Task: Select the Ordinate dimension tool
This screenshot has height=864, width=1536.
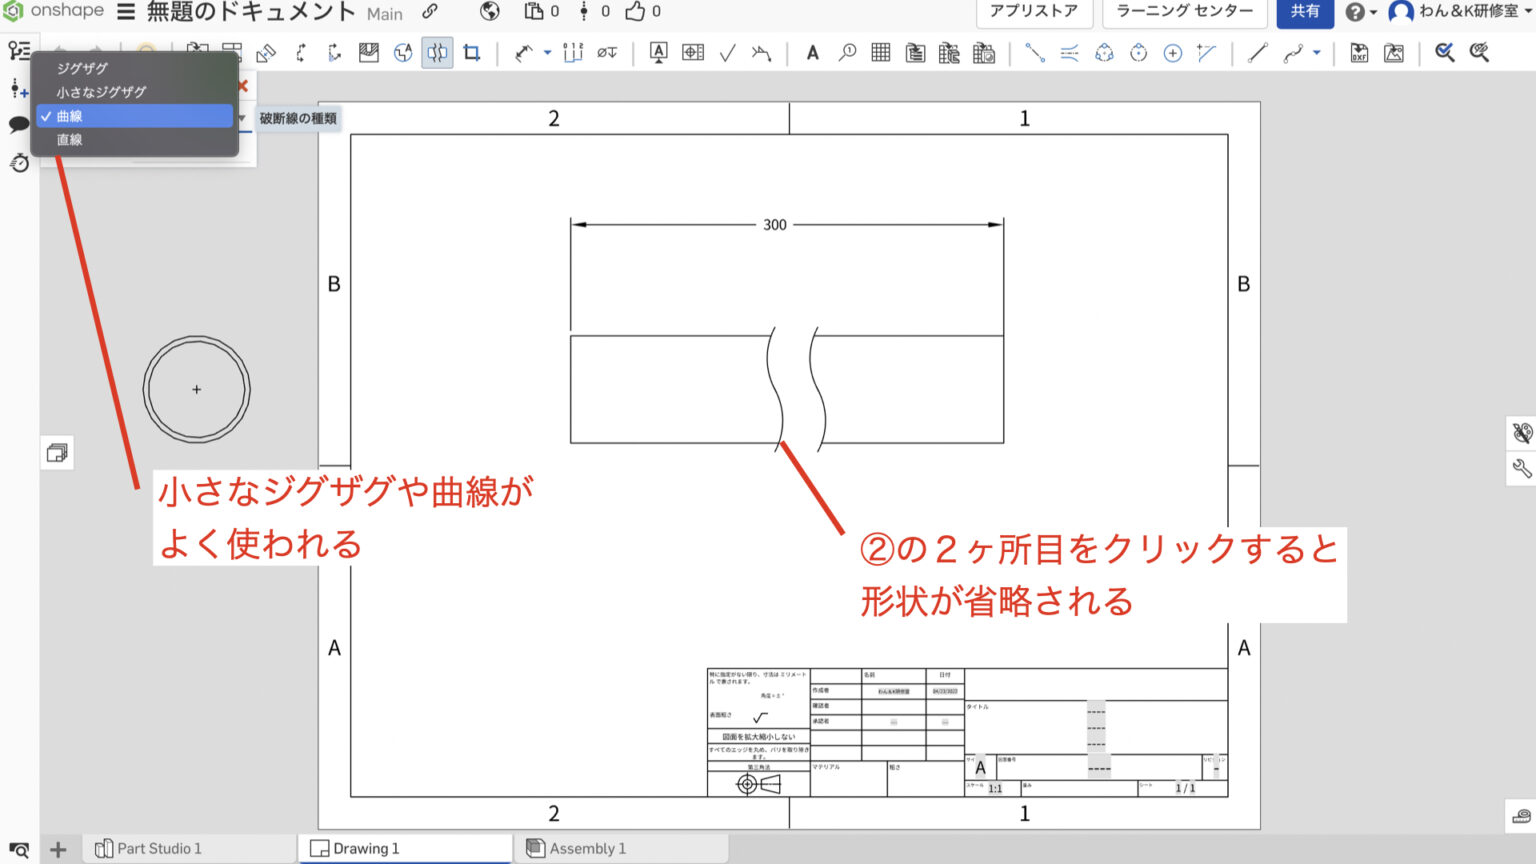Action: coord(573,53)
